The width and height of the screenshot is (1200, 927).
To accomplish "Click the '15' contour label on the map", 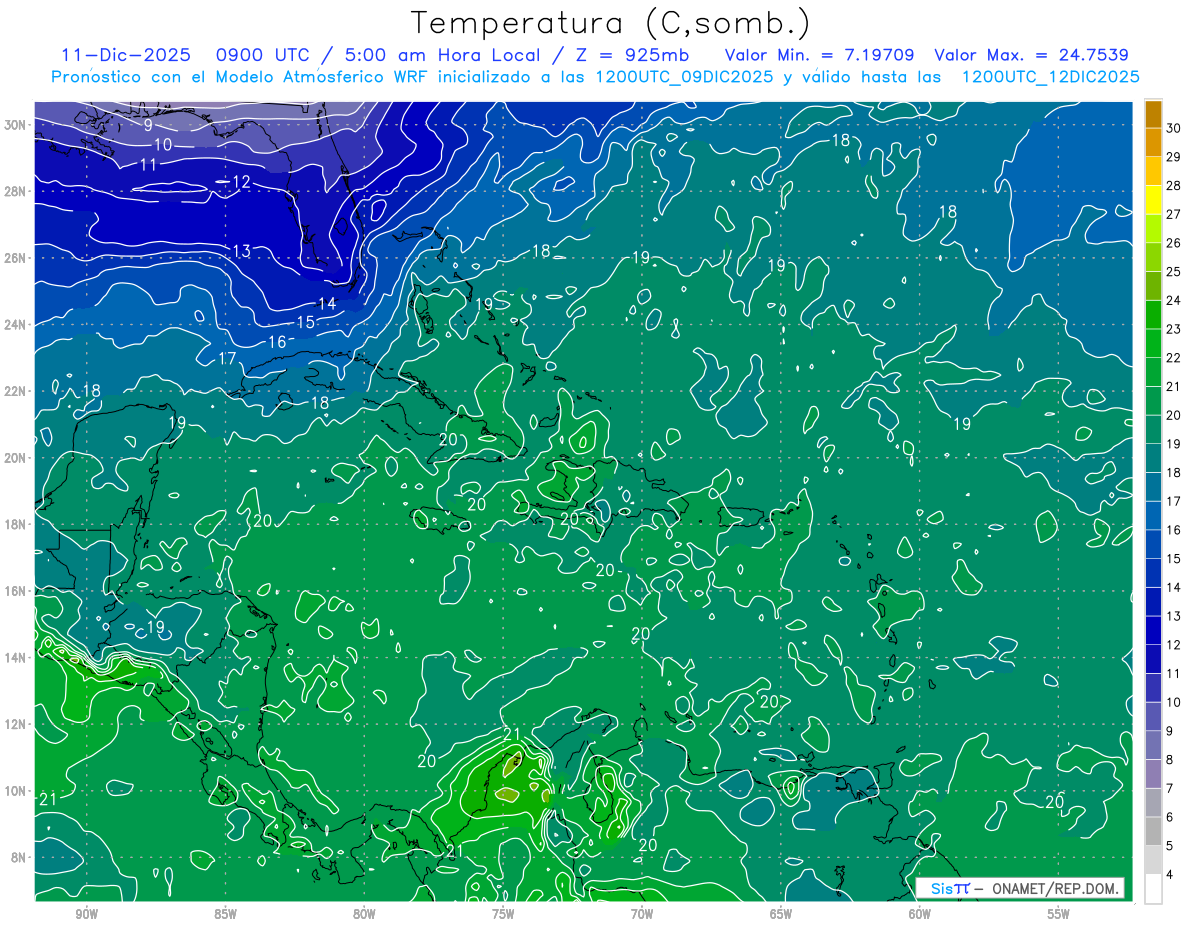I will [306, 322].
